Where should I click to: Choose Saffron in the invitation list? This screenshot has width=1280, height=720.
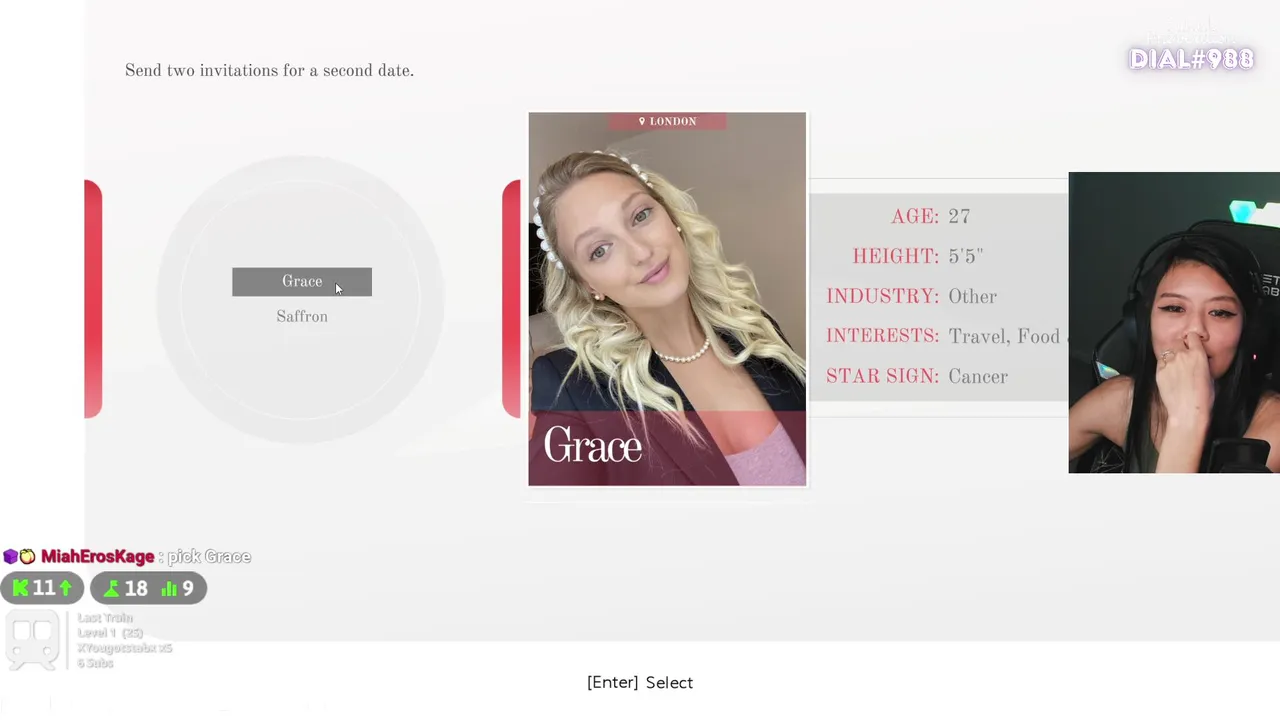coord(302,316)
